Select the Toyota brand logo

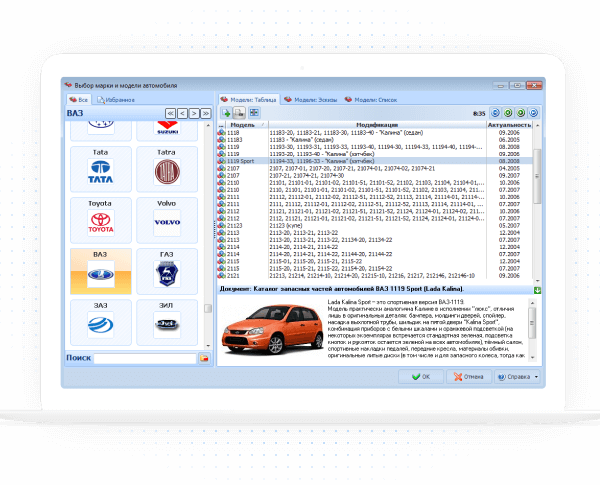click(101, 223)
